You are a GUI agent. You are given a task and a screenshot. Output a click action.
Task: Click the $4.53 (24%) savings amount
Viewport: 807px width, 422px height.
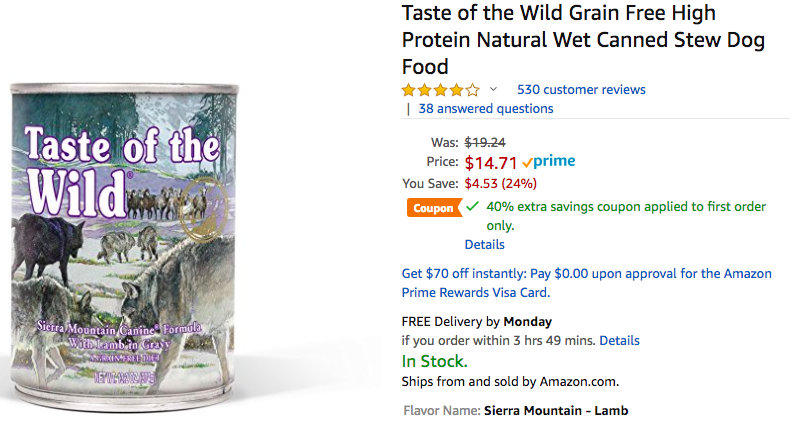pyautogui.click(x=500, y=183)
